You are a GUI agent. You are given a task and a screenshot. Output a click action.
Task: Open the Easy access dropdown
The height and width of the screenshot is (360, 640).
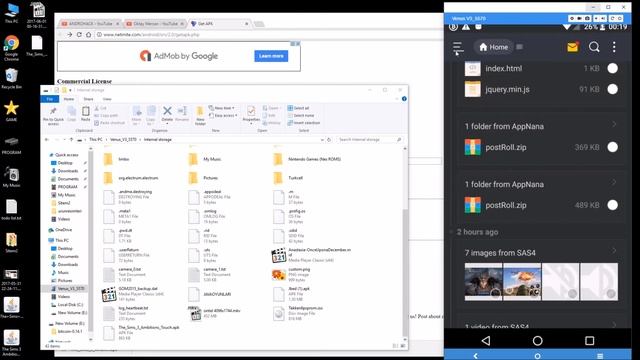click(223, 116)
